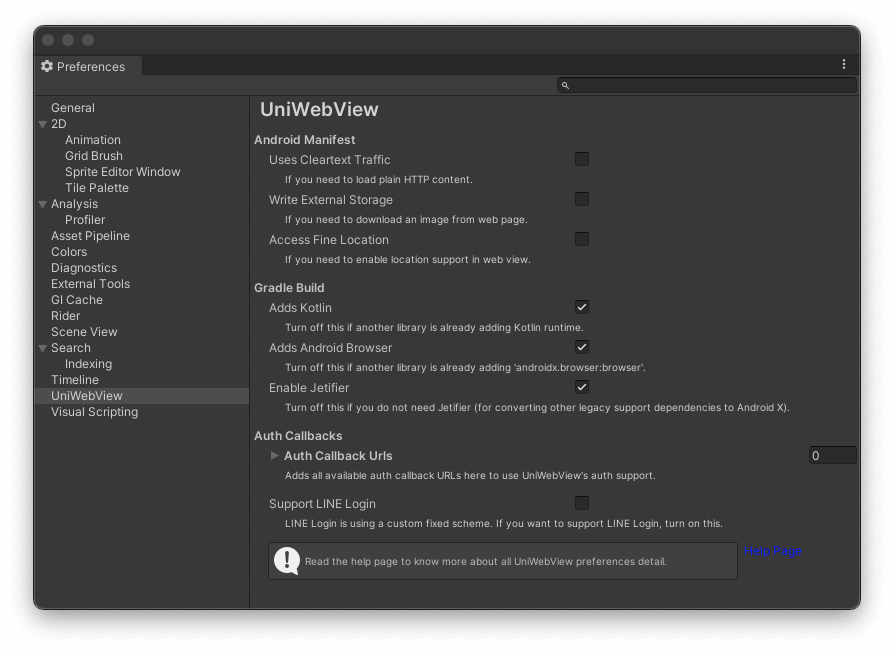Click the red close window button
Viewport: 894px width, 651px height.
point(48,40)
